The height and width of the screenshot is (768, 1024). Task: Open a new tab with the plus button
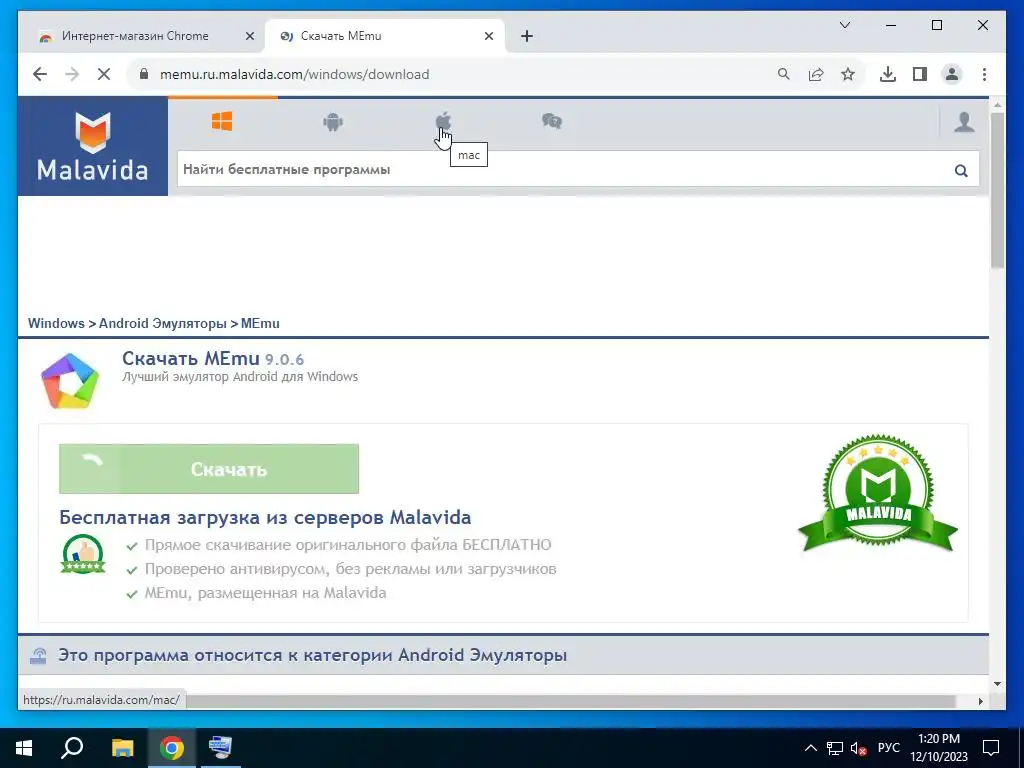527,36
